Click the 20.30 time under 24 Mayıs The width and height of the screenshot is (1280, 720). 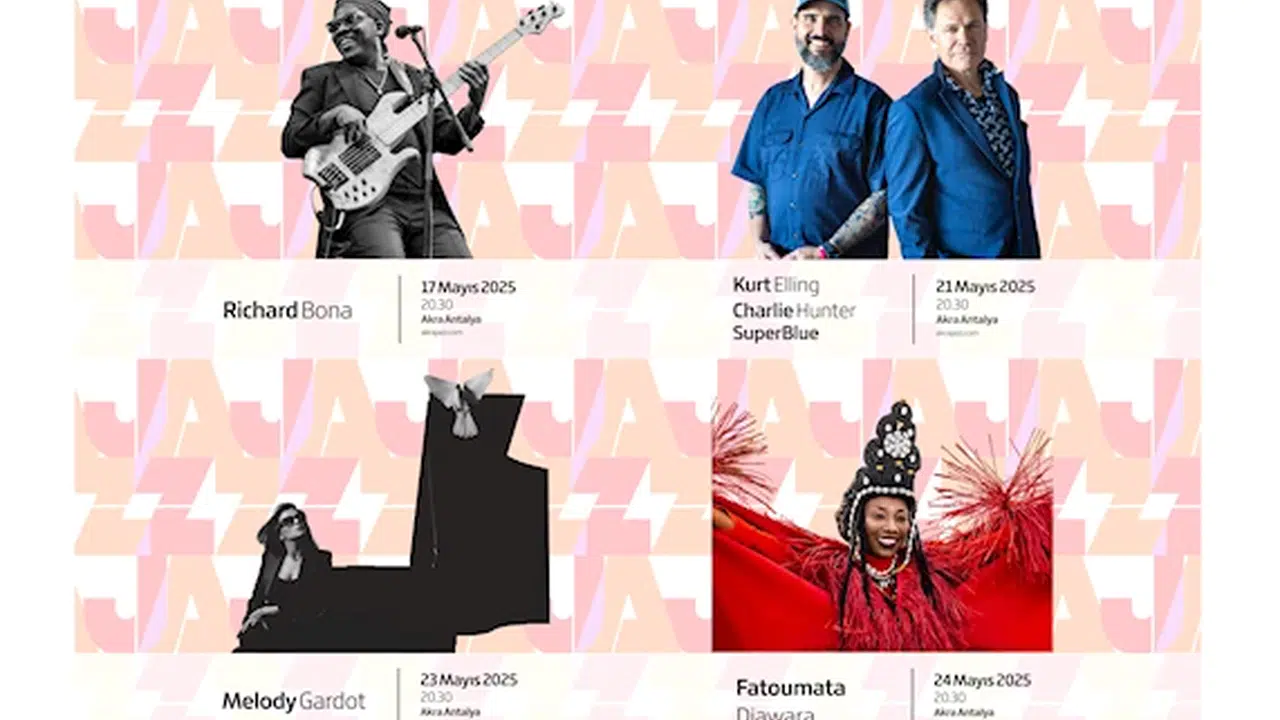pyautogui.click(x=950, y=697)
